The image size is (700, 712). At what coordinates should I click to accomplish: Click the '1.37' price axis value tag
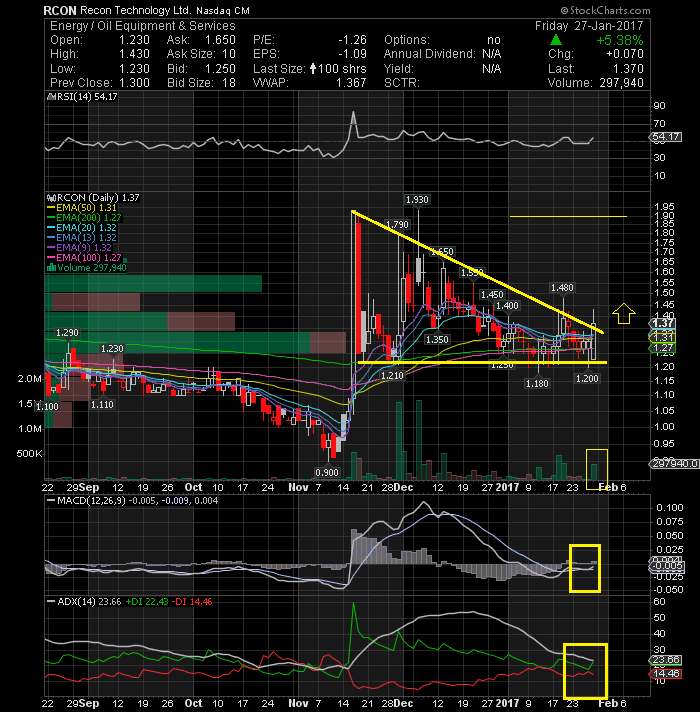663,323
